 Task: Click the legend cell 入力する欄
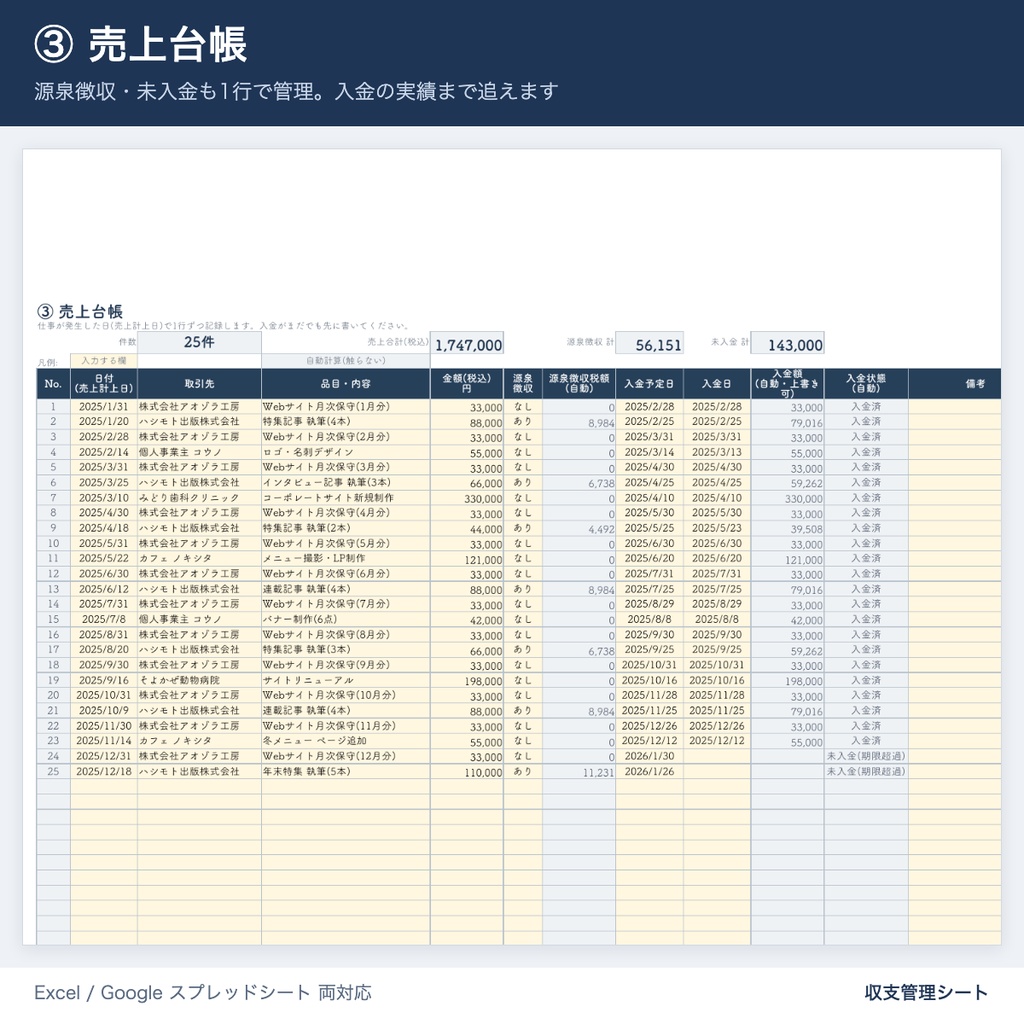tap(104, 360)
